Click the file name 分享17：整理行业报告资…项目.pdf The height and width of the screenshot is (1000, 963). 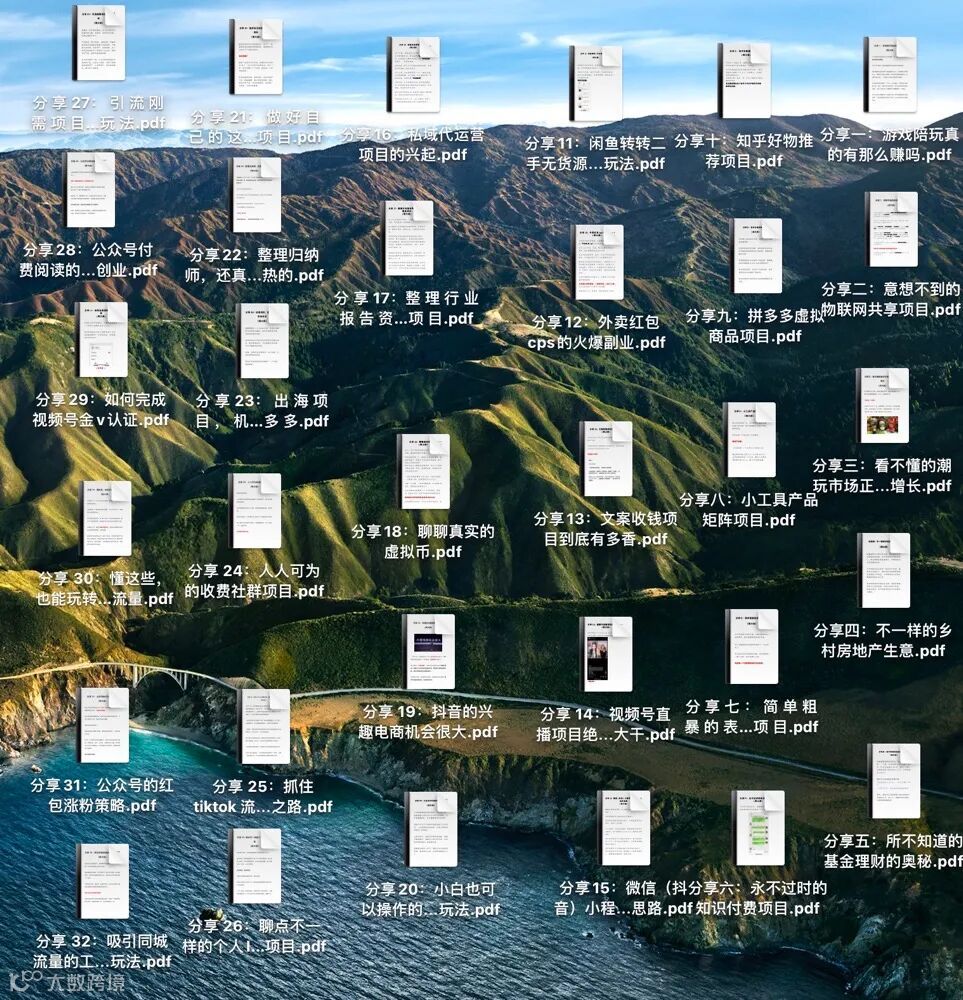point(406,308)
